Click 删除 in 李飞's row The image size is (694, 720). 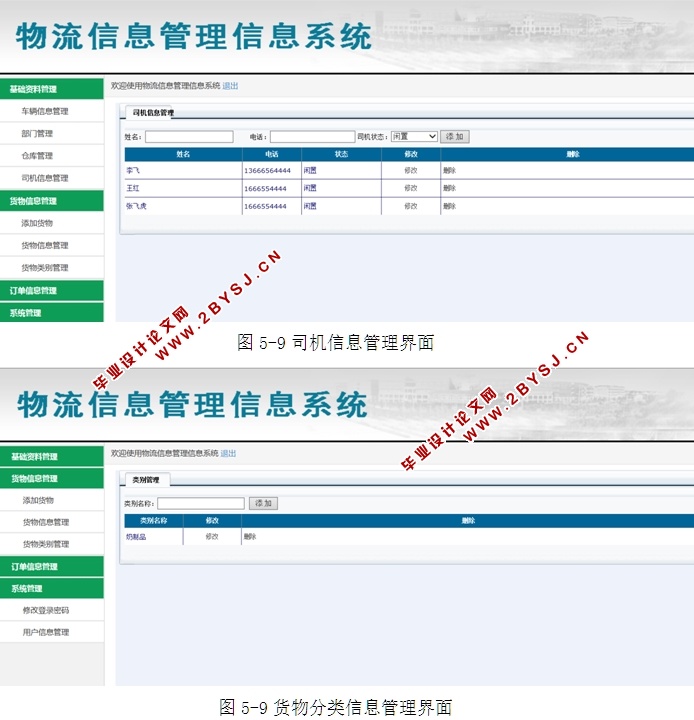pyautogui.click(x=449, y=170)
